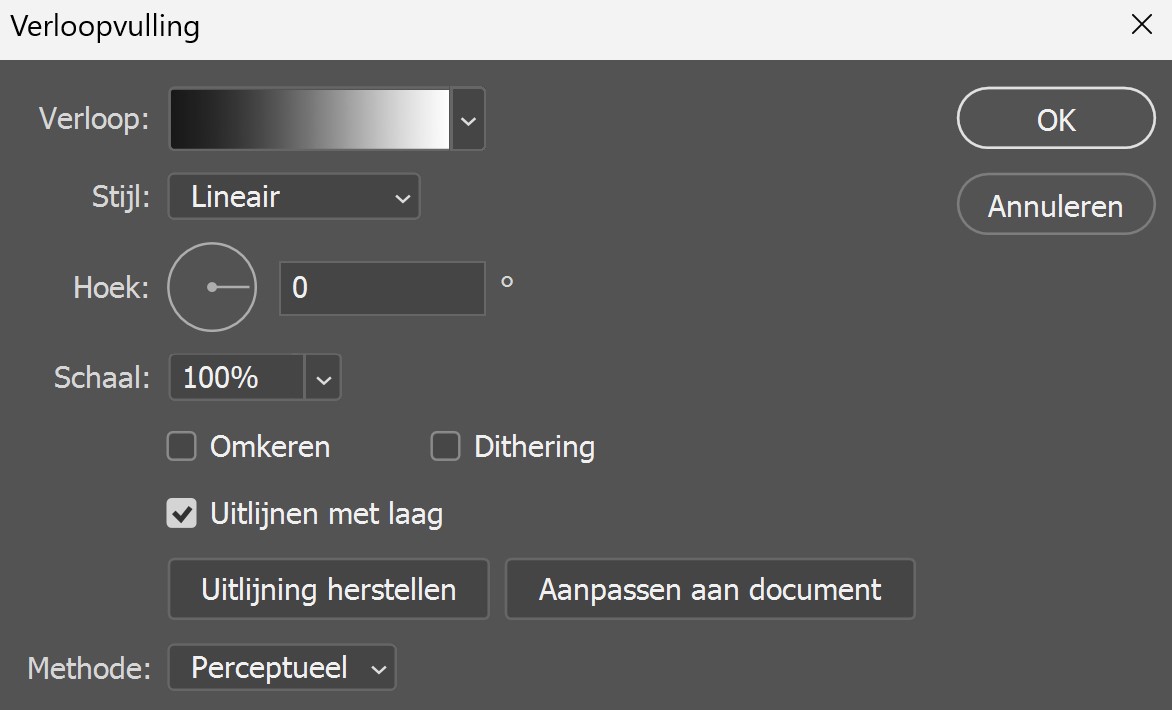The height and width of the screenshot is (710, 1172).
Task: Enable the Dithering checkbox
Action: coord(445,446)
